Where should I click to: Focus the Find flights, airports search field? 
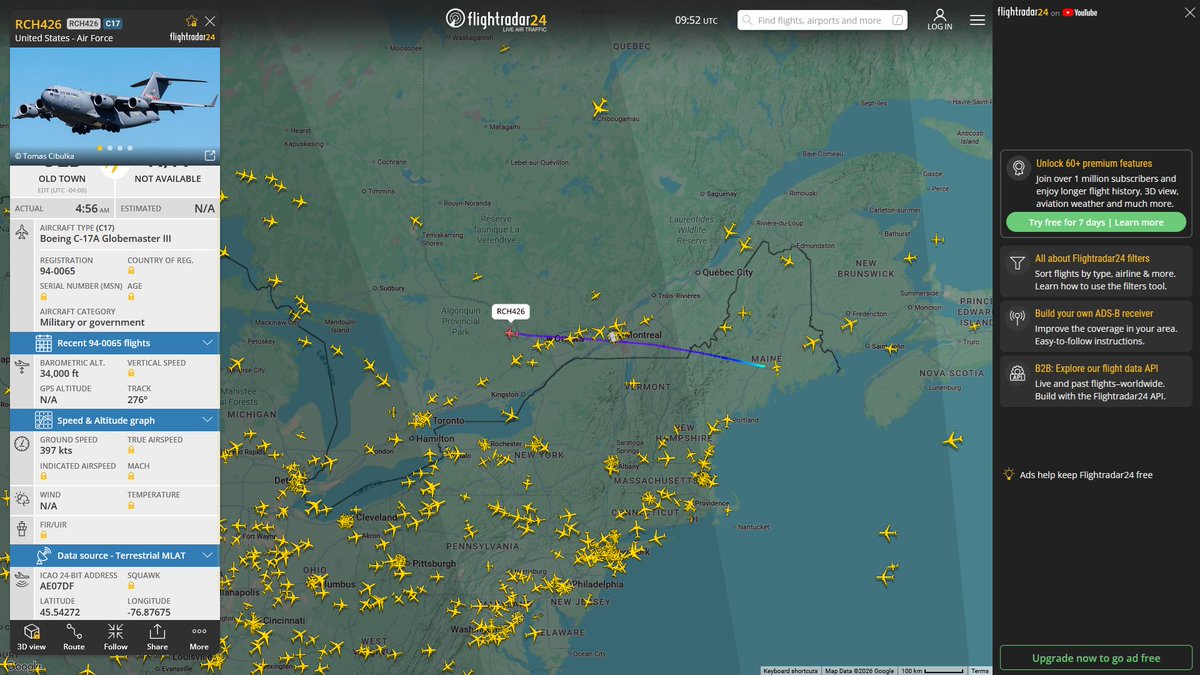(x=823, y=20)
